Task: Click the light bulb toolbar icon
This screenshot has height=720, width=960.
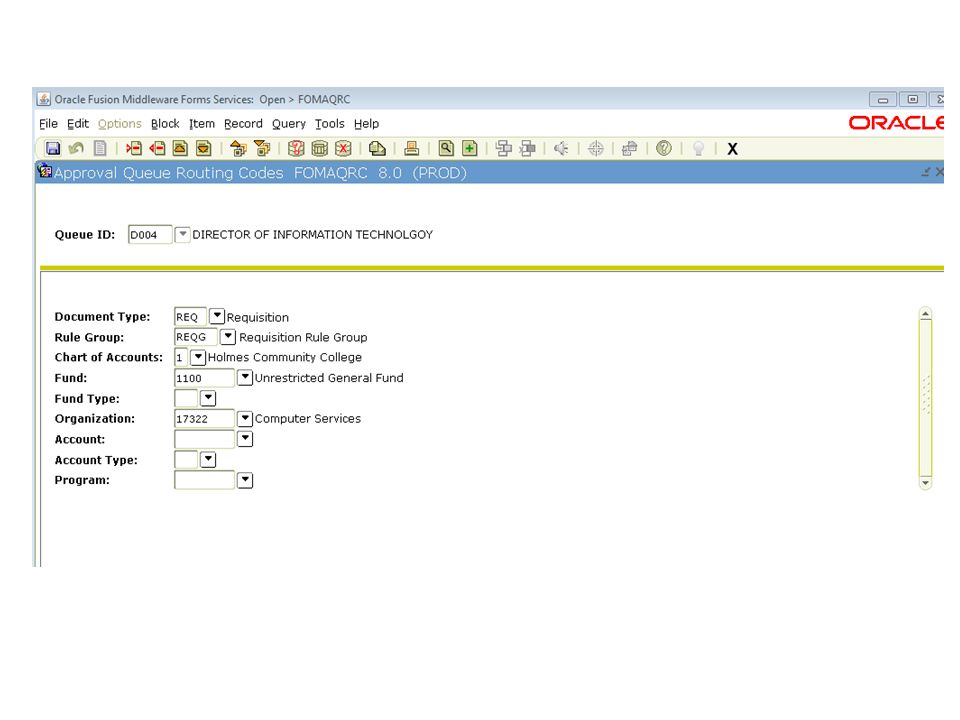Action: [699, 148]
